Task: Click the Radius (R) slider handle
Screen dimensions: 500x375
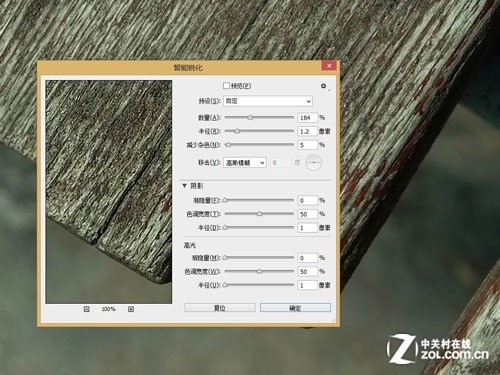Action: click(237, 131)
